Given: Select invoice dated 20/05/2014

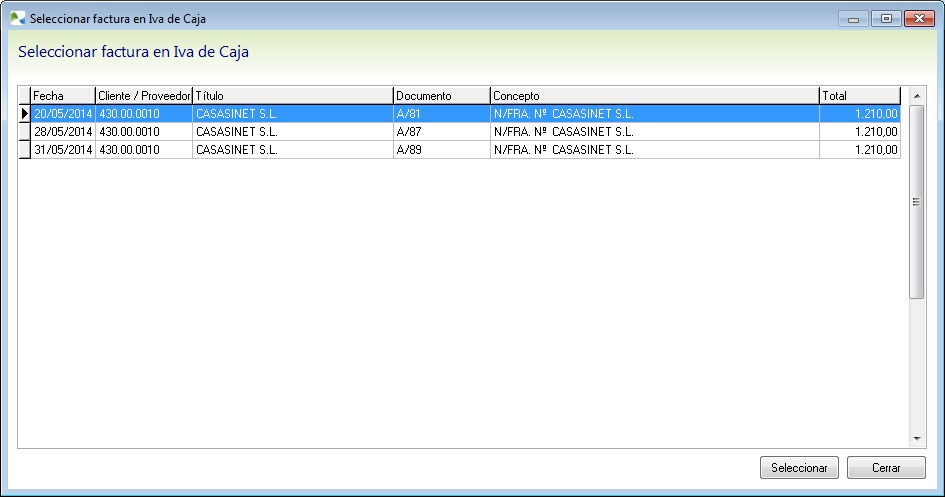Looking at the screenshot, I should (x=62, y=114).
